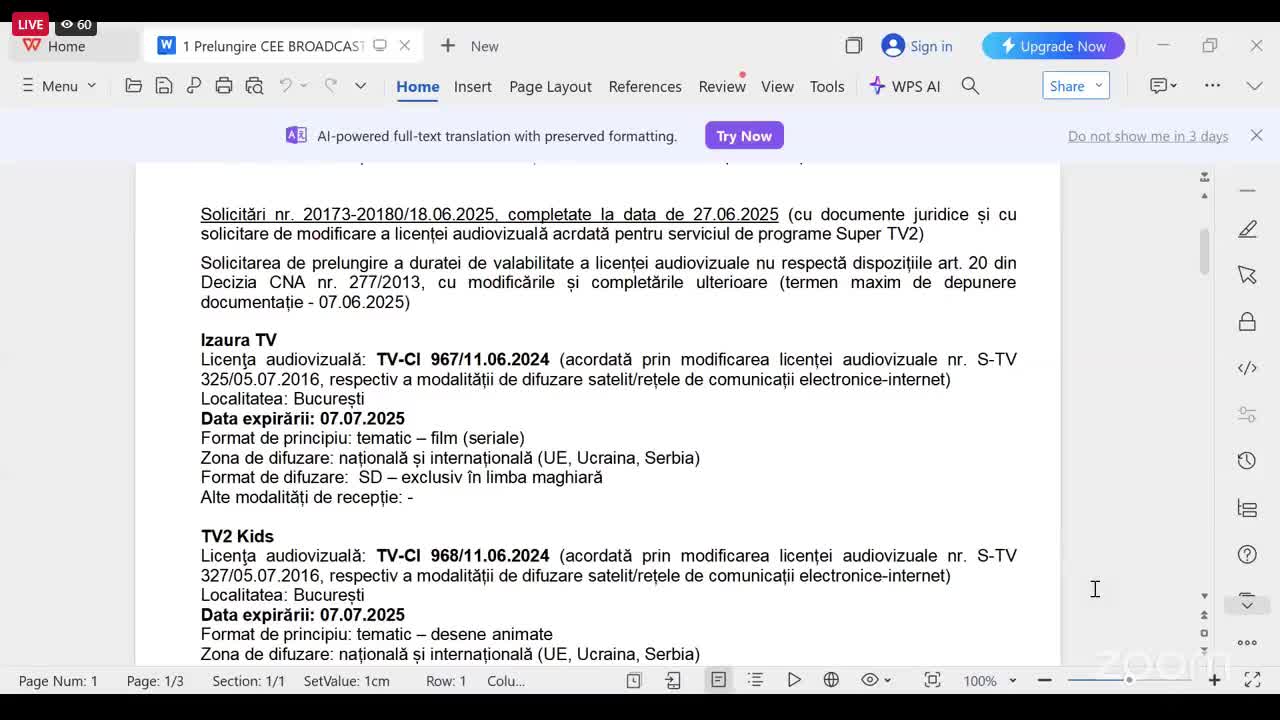Click the vertical scrollbar thumb

[x=1204, y=251]
